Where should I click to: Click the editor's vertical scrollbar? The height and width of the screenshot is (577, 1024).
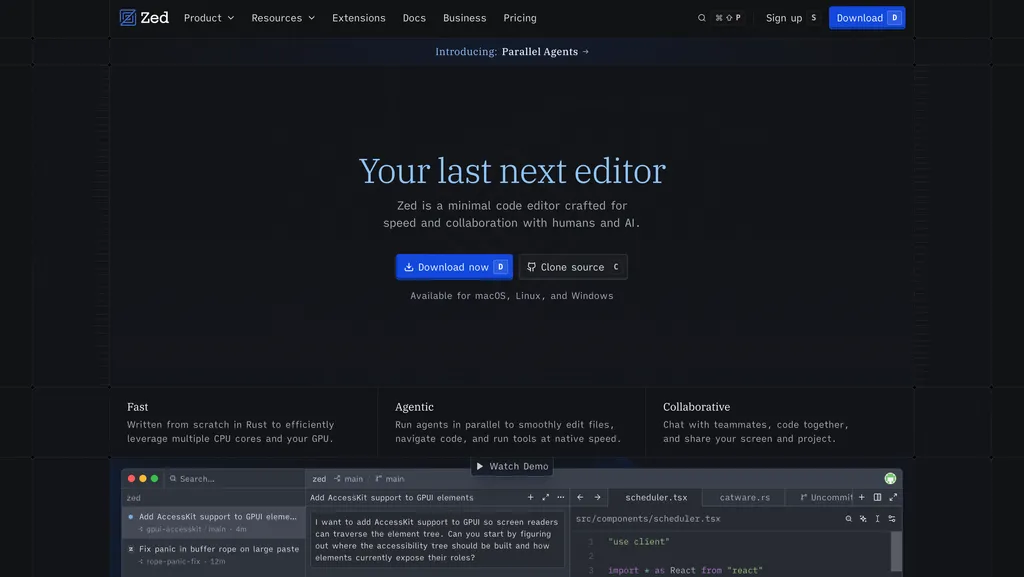[x=896, y=551]
